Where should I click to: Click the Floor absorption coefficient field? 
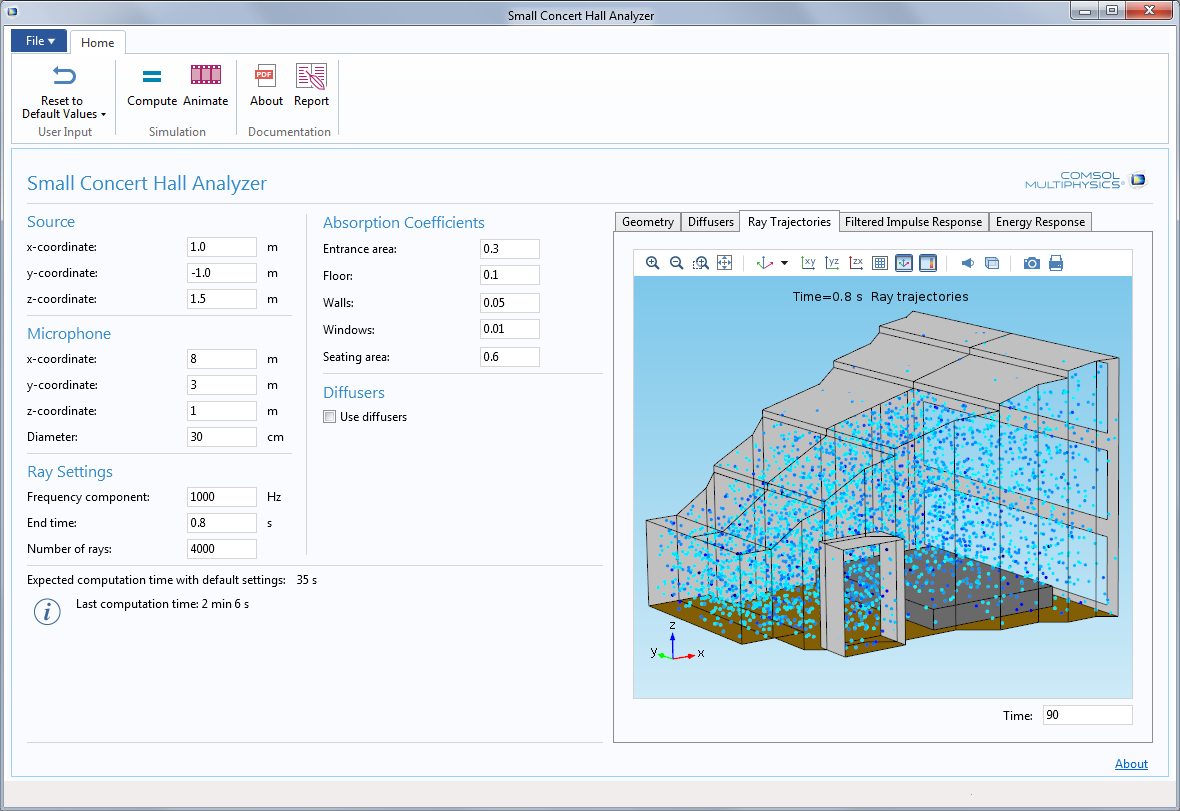tap(509, 275)
